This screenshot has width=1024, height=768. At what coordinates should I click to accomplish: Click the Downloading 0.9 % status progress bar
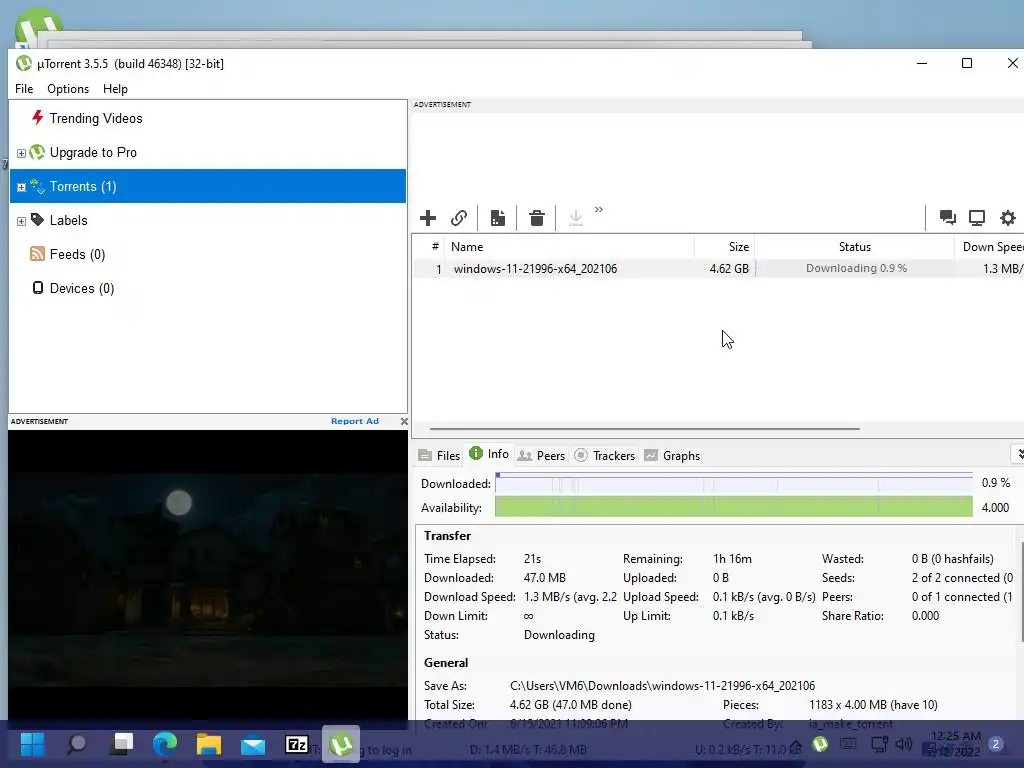pos(854,268)
